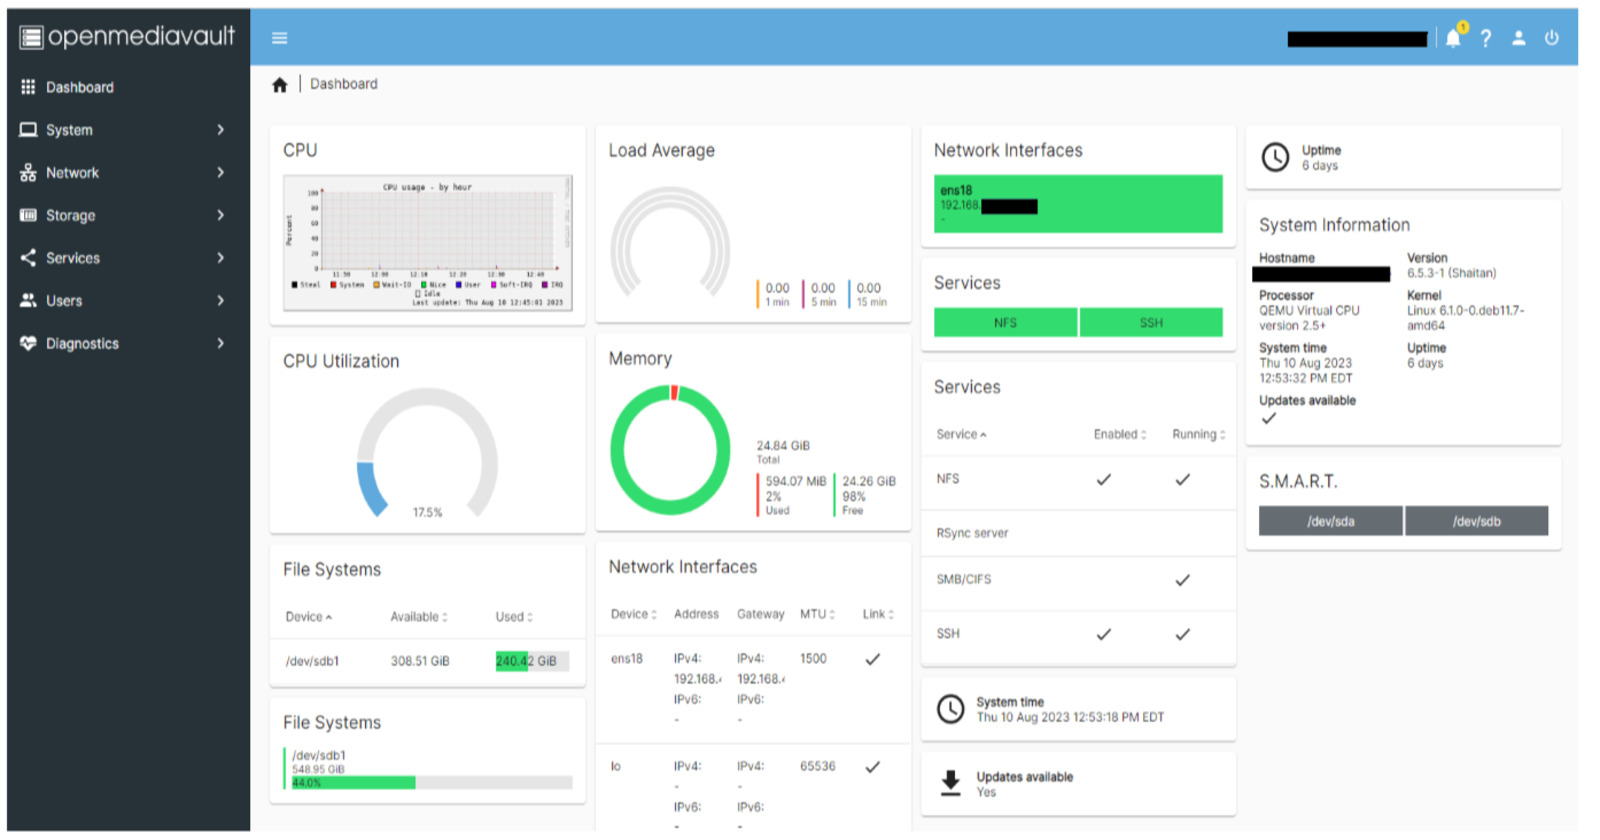1600x840 pixels.
Task: Click lo link status checkmark
Action: (873, 767)
